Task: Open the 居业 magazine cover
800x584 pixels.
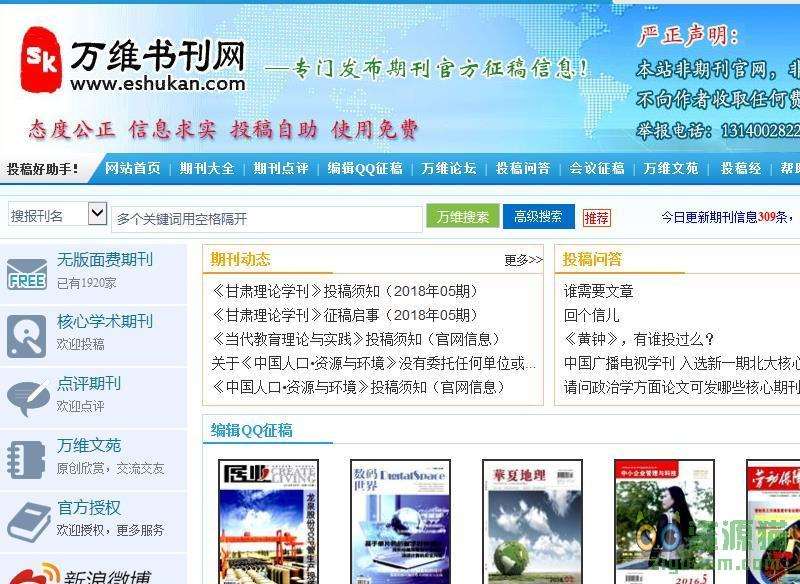Action: tap(268, 521)
